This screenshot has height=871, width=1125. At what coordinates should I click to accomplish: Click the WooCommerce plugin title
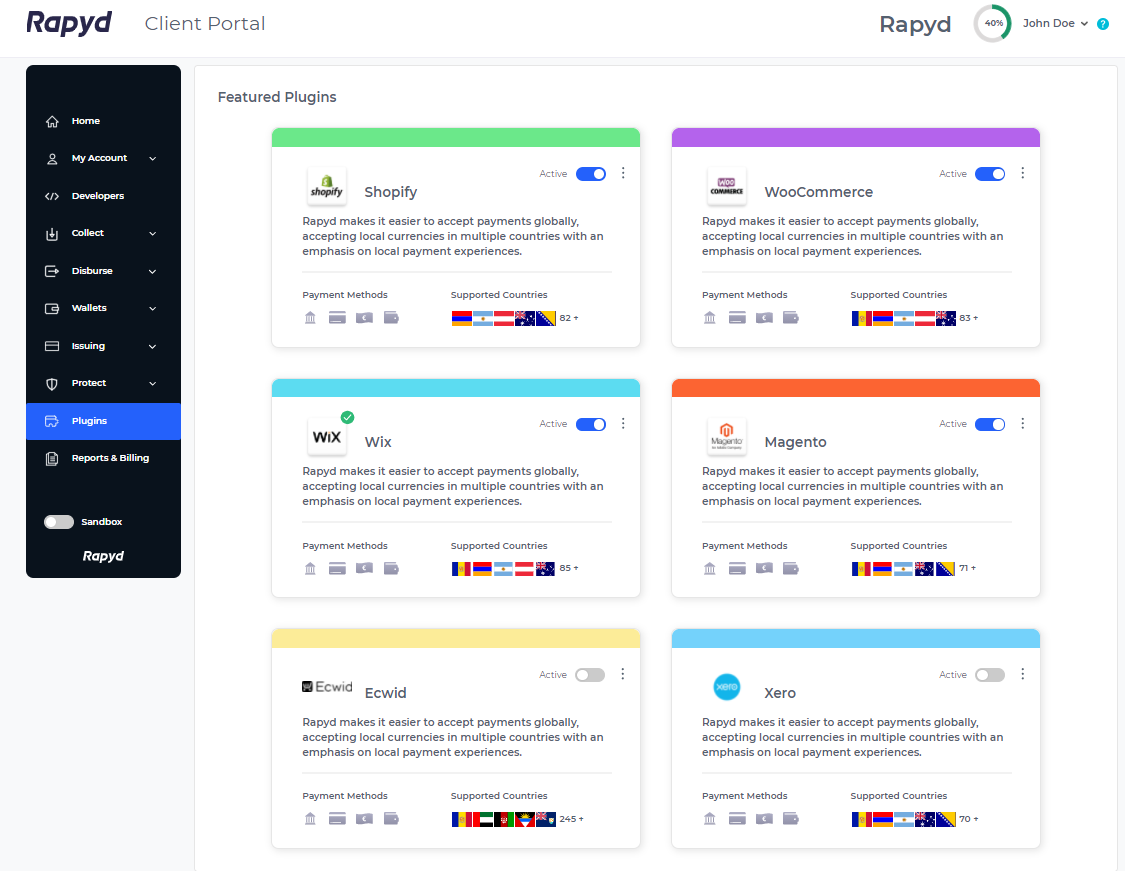(x=819, y=192)
